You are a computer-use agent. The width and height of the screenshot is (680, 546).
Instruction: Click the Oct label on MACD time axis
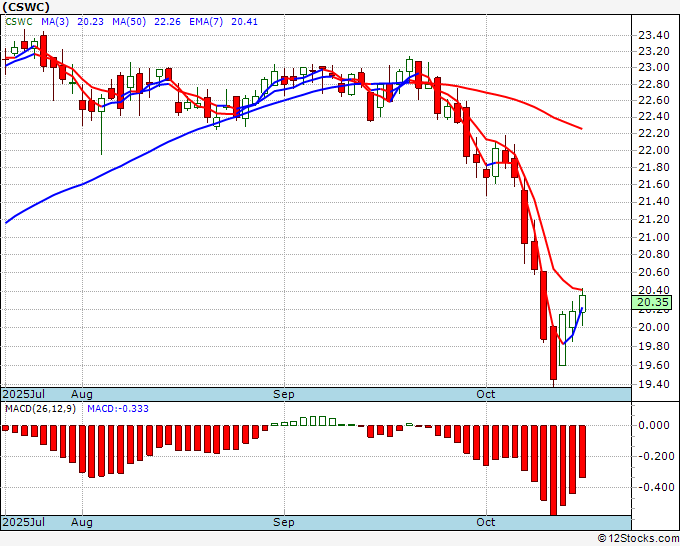(x=486, y=522)
